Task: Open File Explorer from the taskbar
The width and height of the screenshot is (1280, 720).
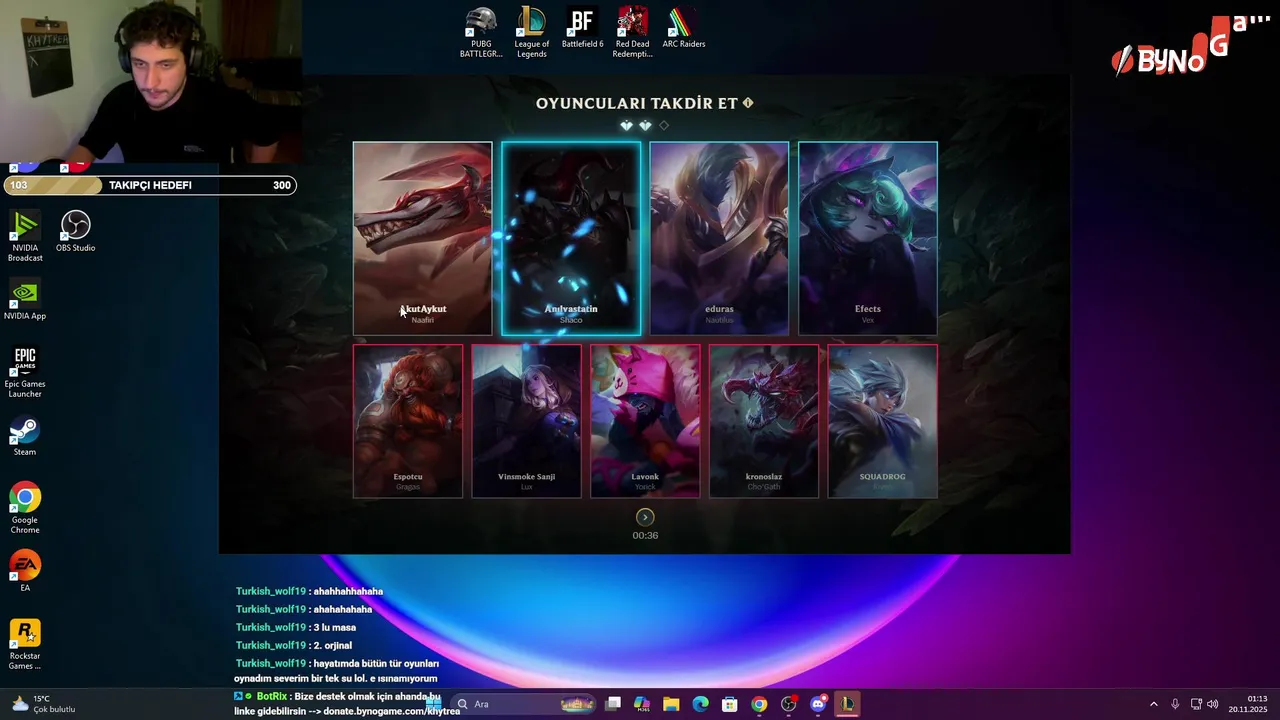Action: 671,704
